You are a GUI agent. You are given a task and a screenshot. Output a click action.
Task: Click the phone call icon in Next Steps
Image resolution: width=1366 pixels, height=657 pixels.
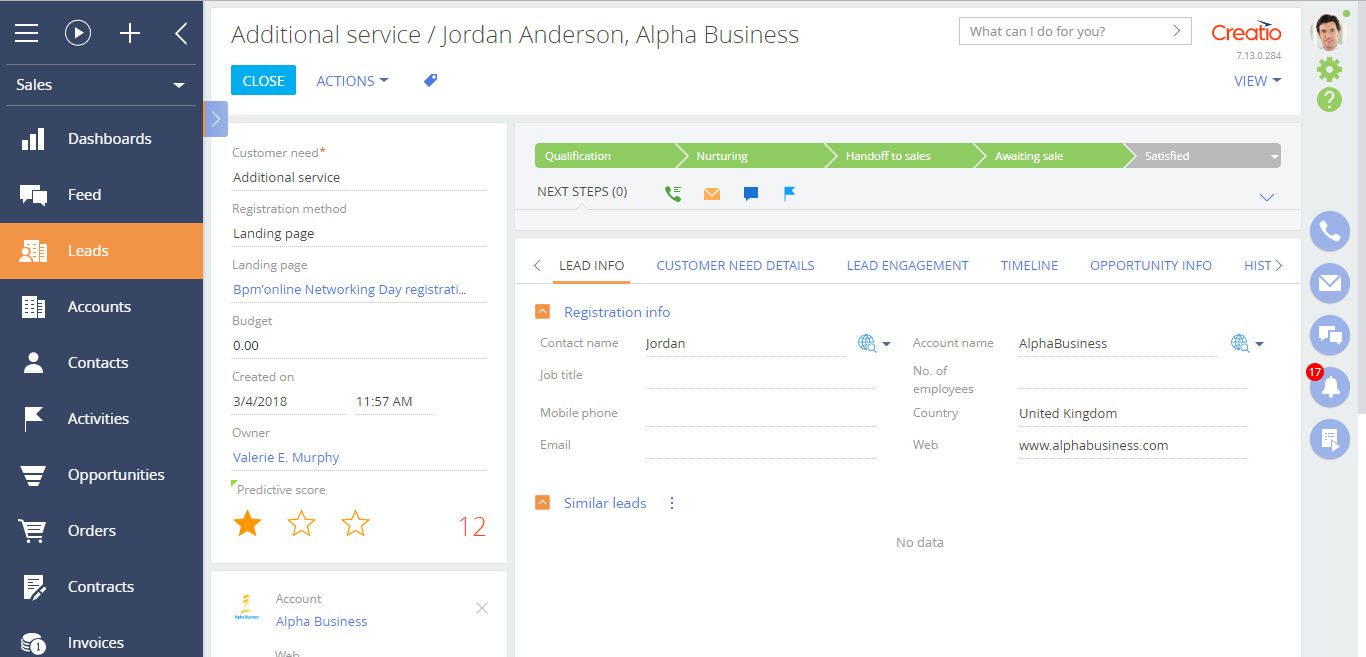click(673, 193)
